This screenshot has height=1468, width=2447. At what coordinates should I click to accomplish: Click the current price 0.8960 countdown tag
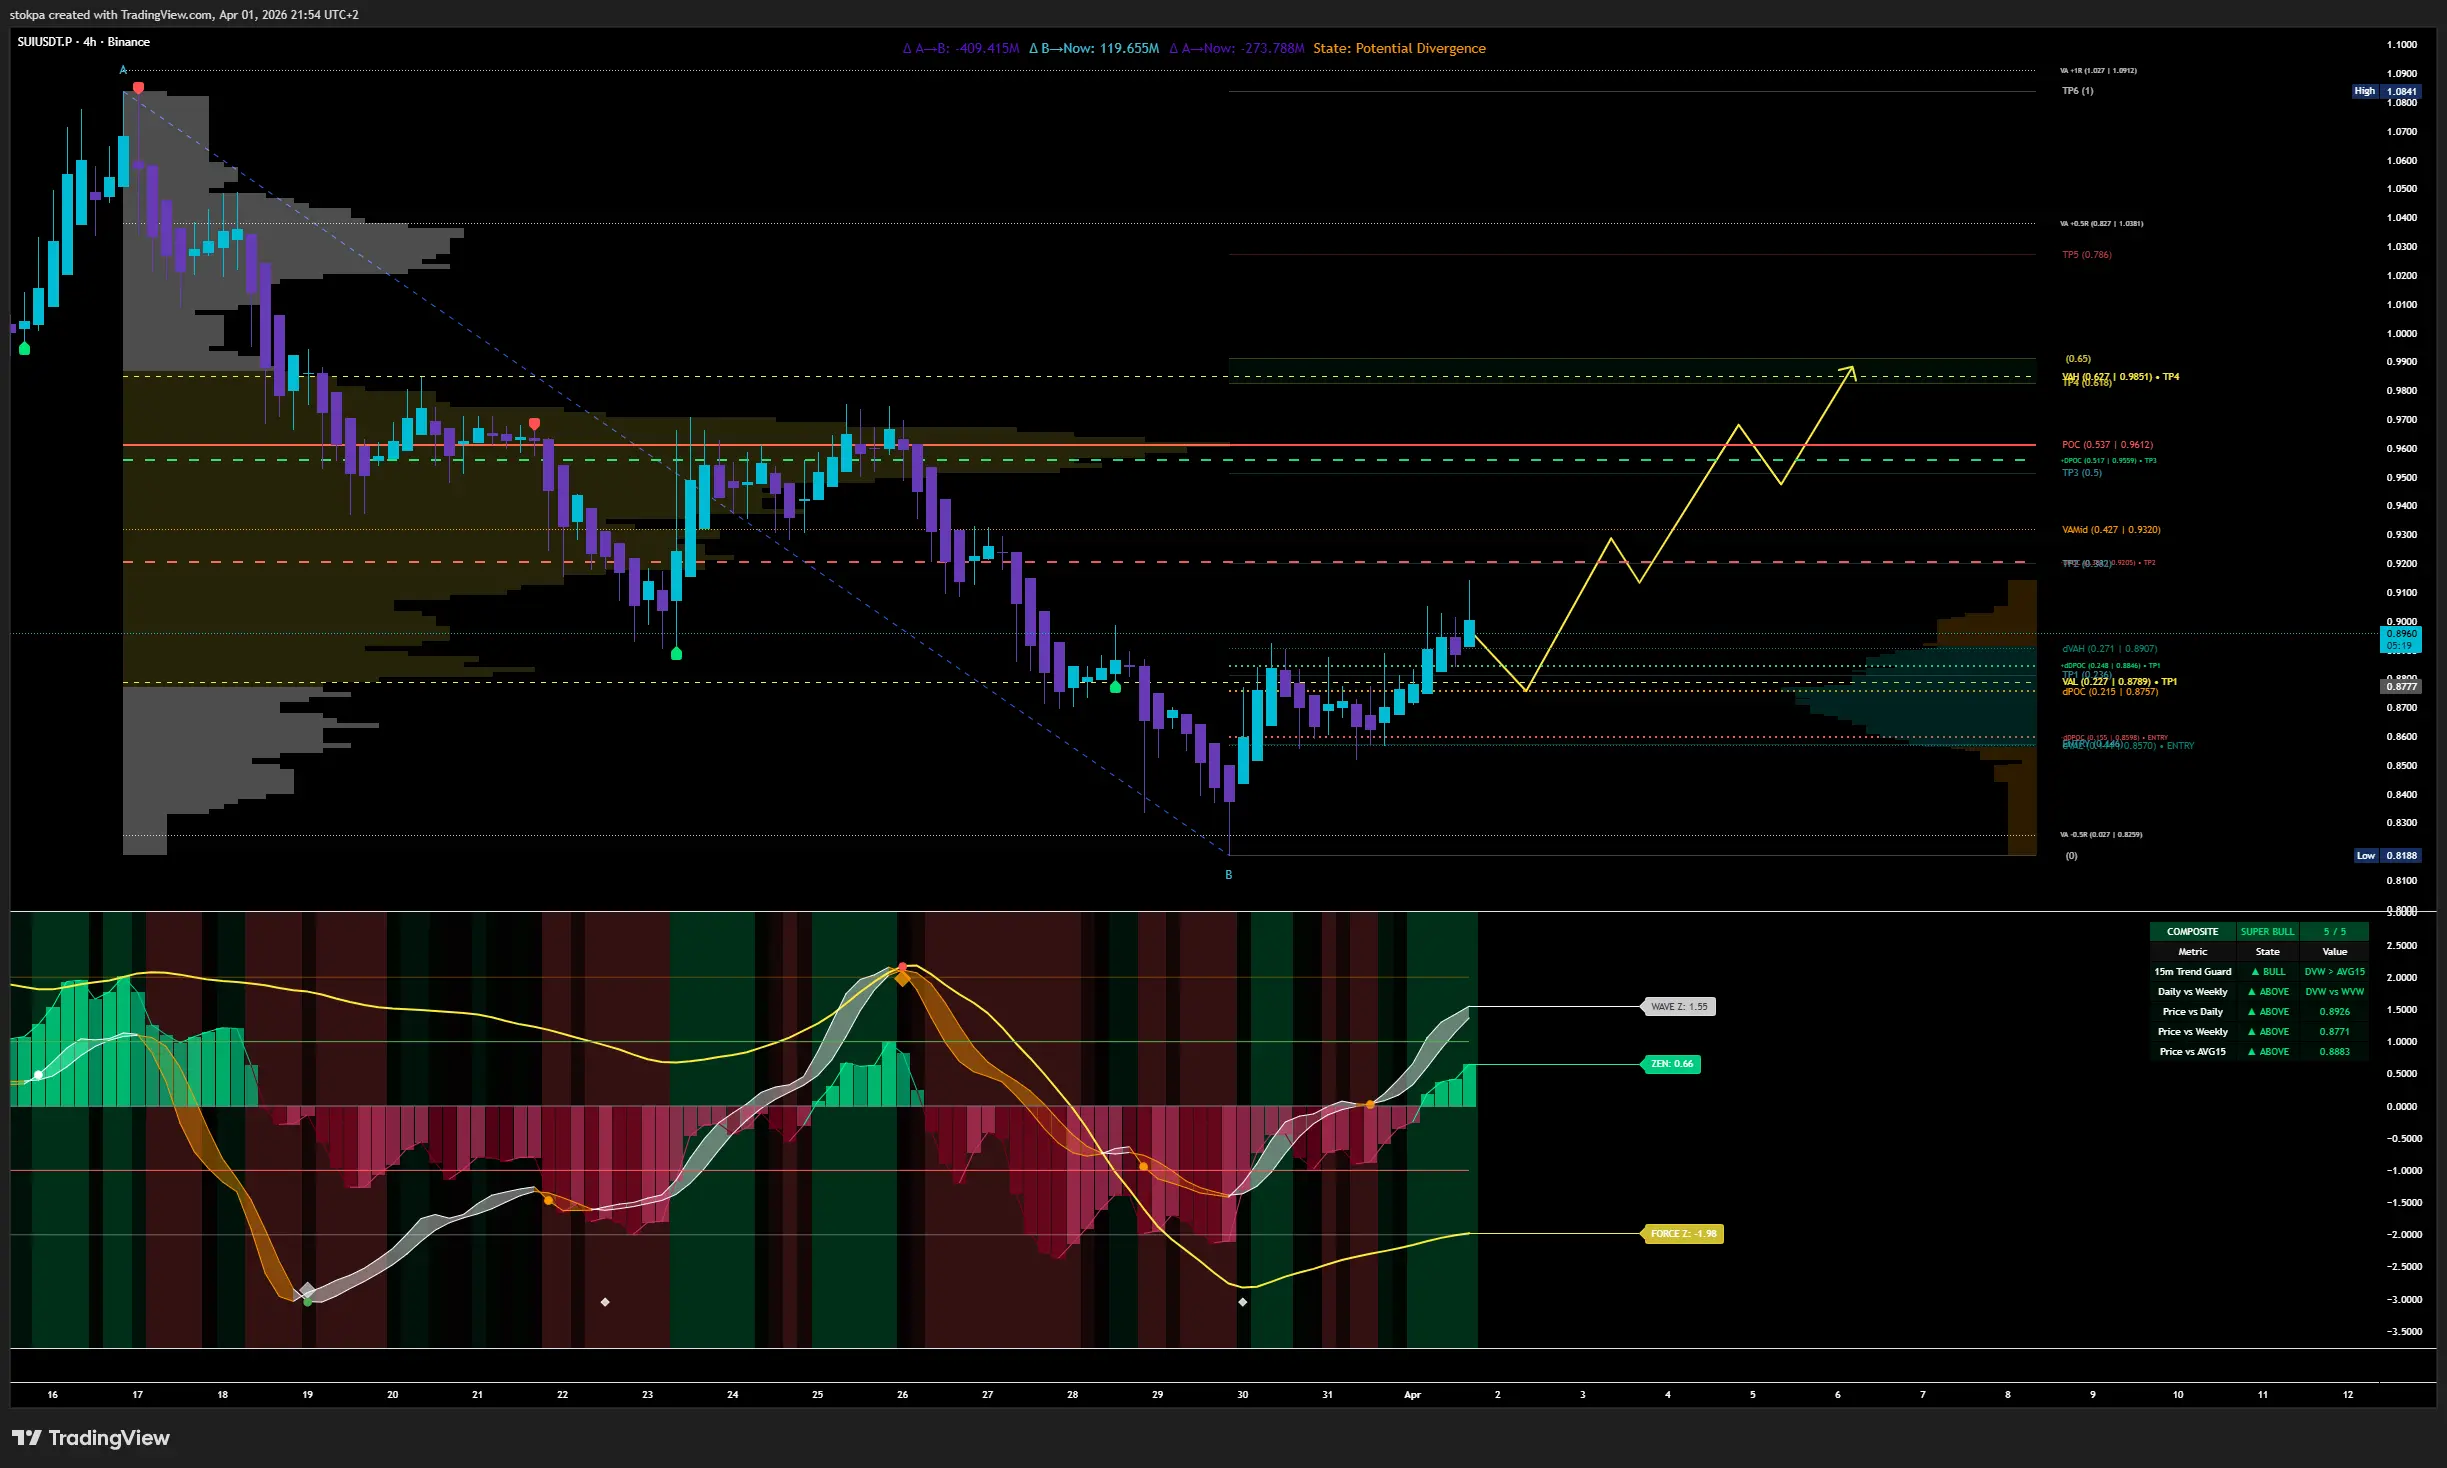pyautogui.click(x=2401, y=640)
